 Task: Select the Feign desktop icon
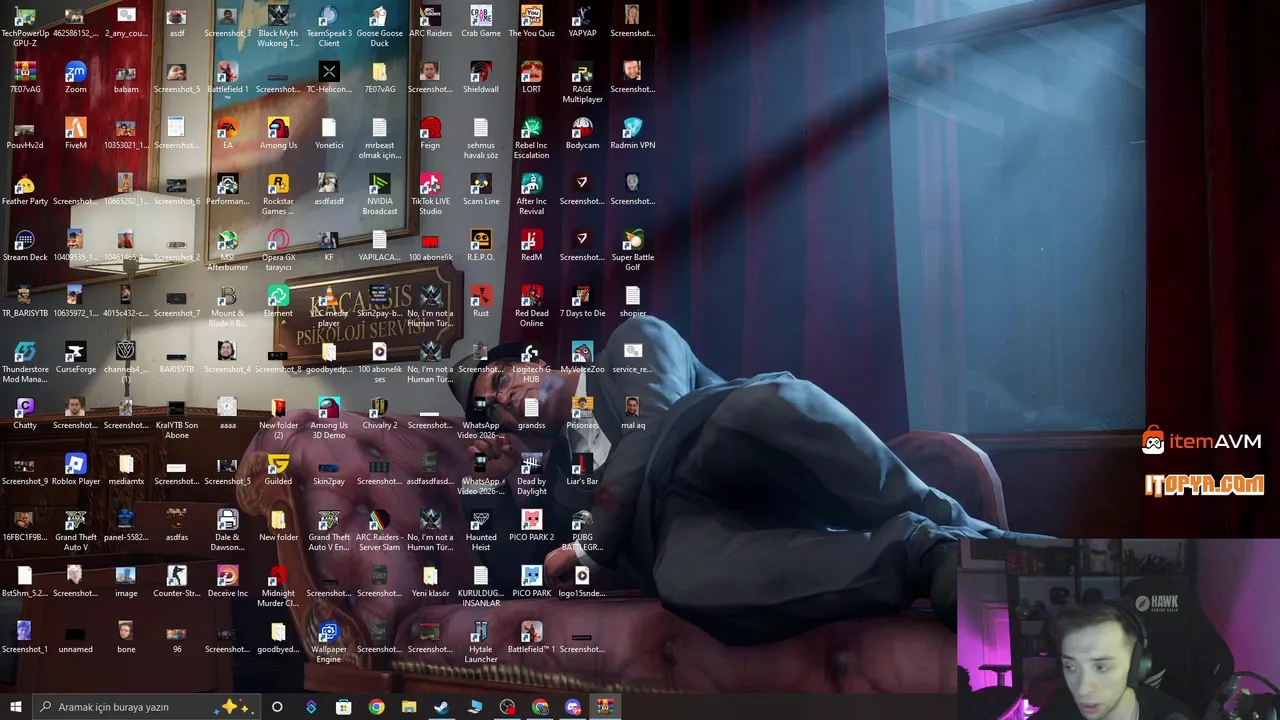tap(430, 133)
